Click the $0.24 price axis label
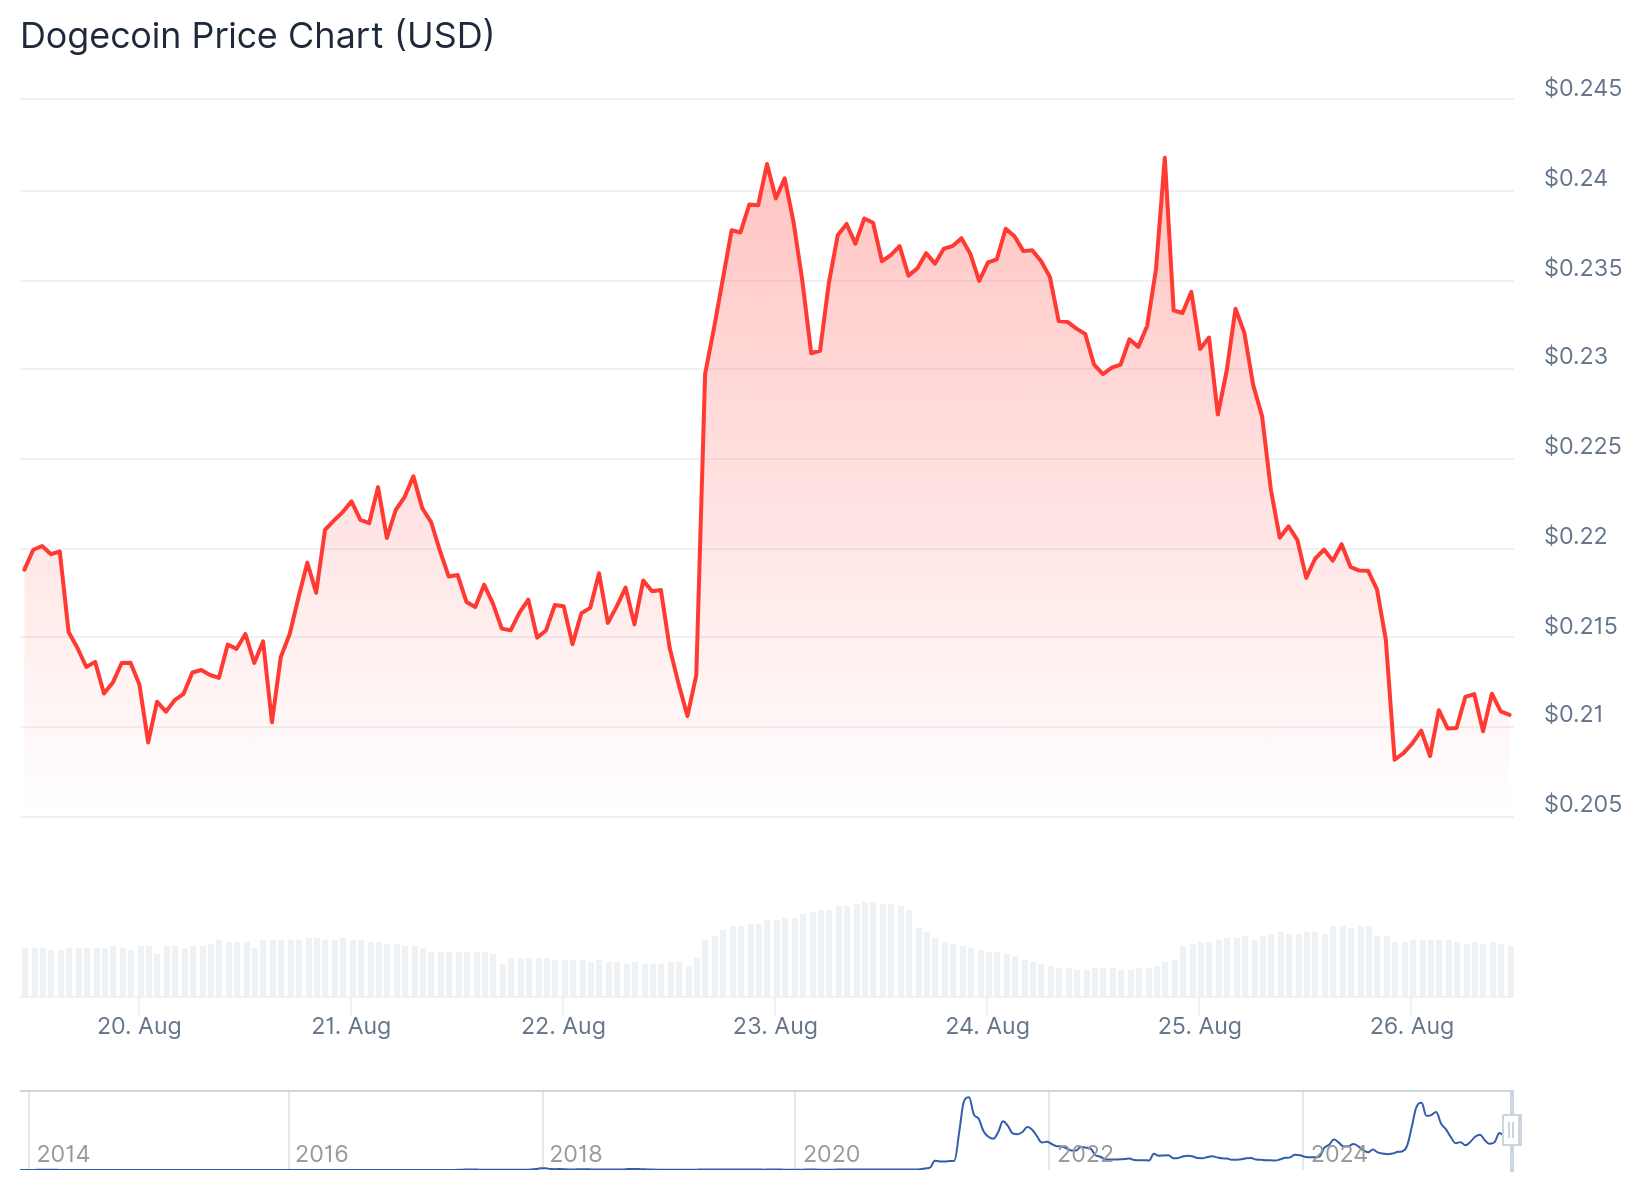The width and height of the screenshot is (1644, 1200). pos(1576,178)
